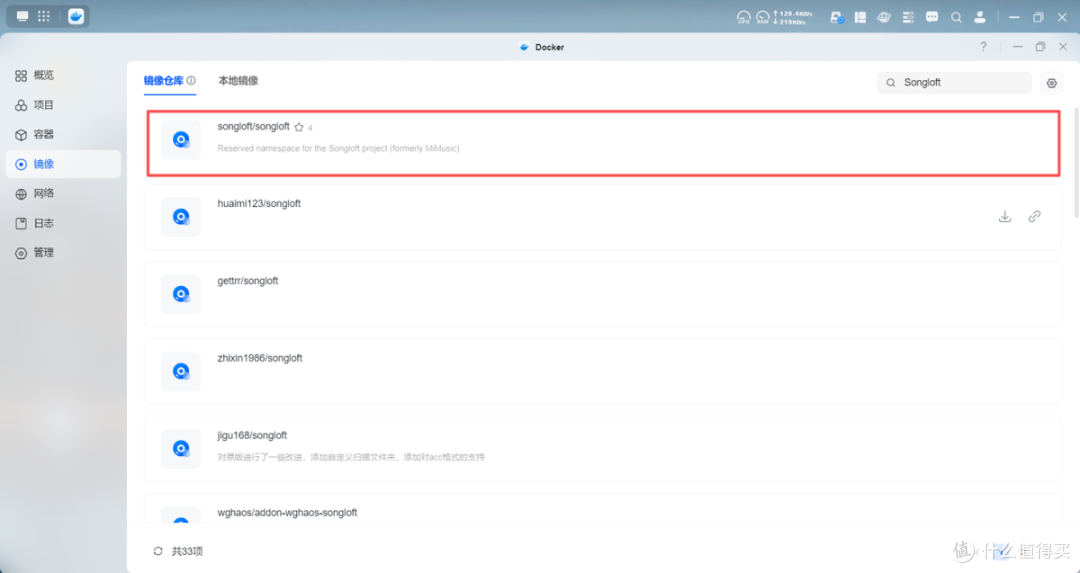Screen dimensions: 1080x573
Task: Close the Docker window
Action: click(1063, 47)
